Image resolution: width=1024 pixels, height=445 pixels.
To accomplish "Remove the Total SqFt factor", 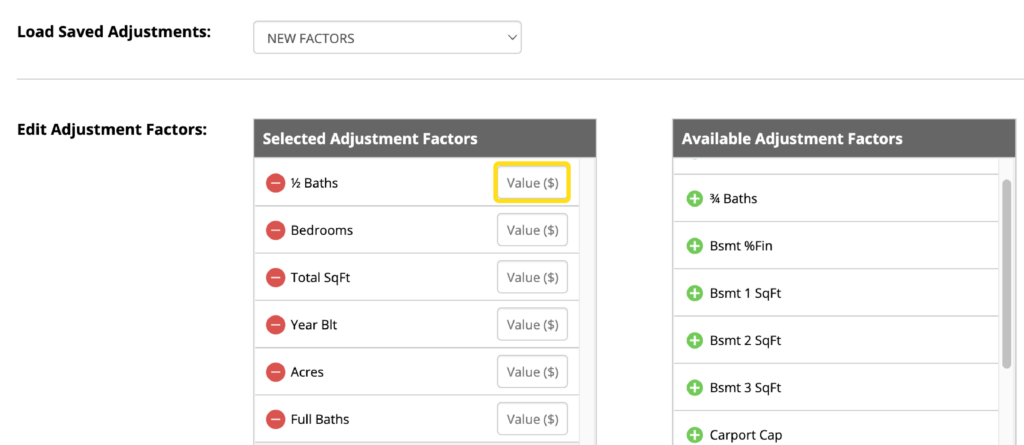I will pyautogui.click(x=276, y=277).
